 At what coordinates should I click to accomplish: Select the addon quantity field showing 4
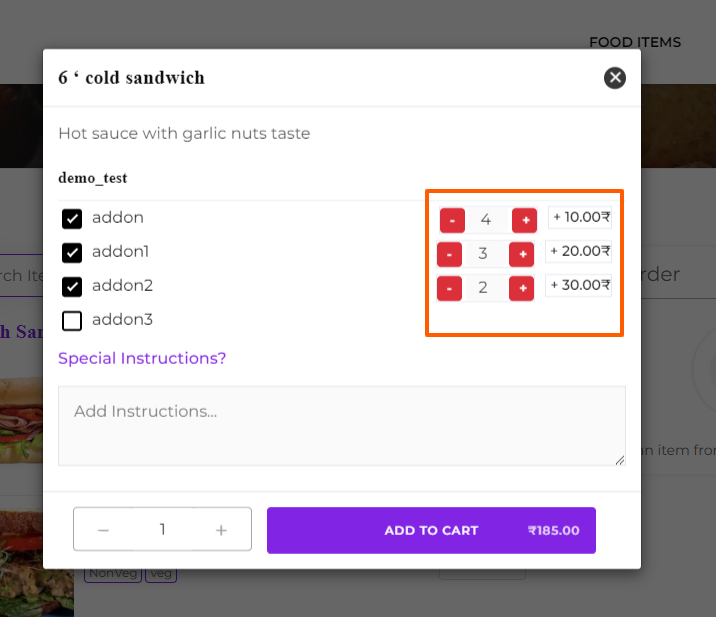point(486,220)
